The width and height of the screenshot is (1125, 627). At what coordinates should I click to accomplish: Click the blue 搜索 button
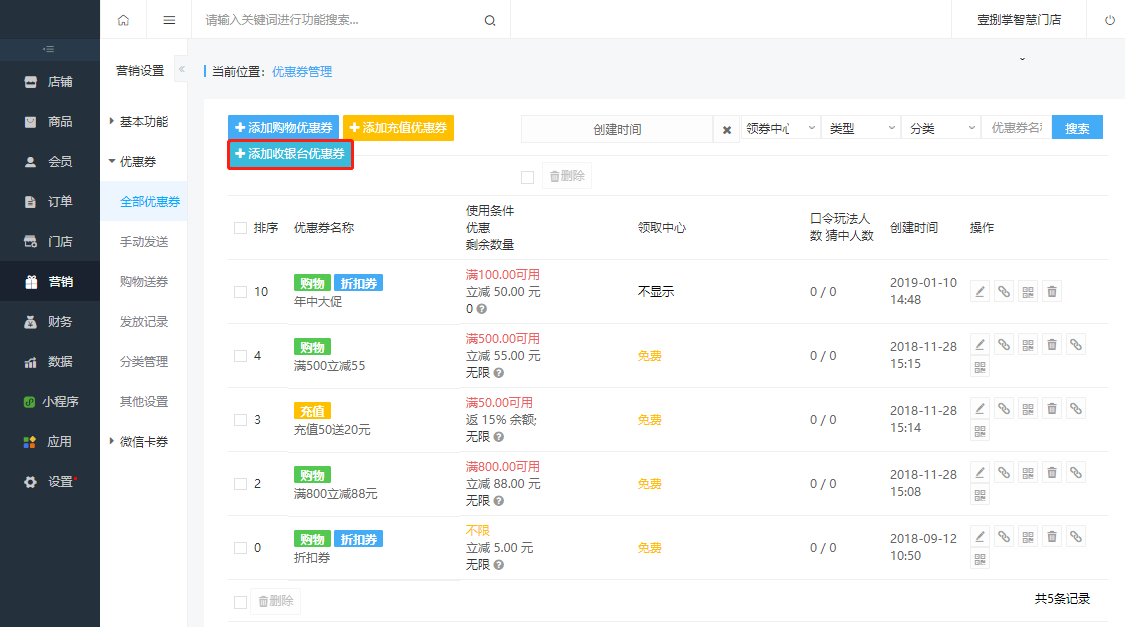pos(1077,128)
